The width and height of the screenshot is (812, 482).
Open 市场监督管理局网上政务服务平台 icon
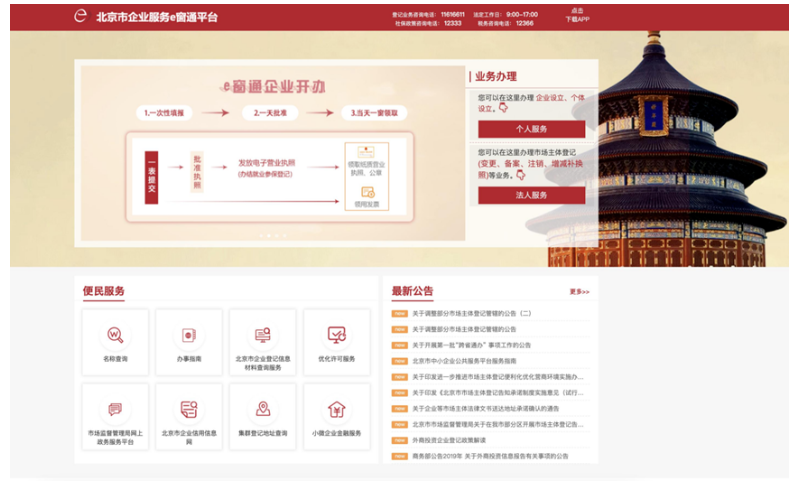coord(116,410)
